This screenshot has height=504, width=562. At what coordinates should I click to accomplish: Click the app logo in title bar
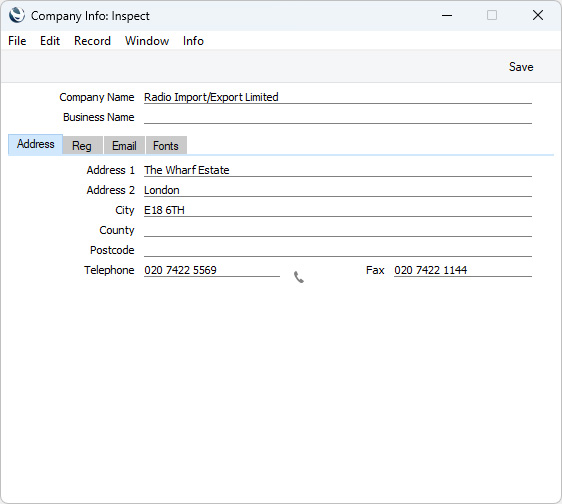pos(17,15)
